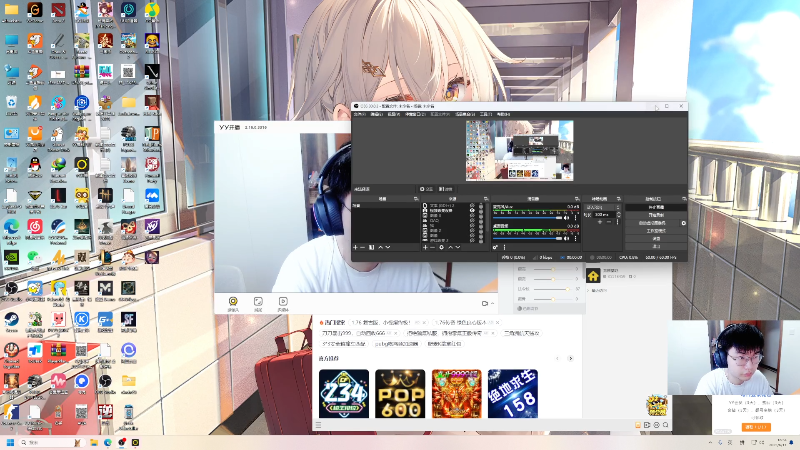Mute the lower audio mixer channel
The width and height of the screenshot is (800, 450).
click(x=566, y=238)
